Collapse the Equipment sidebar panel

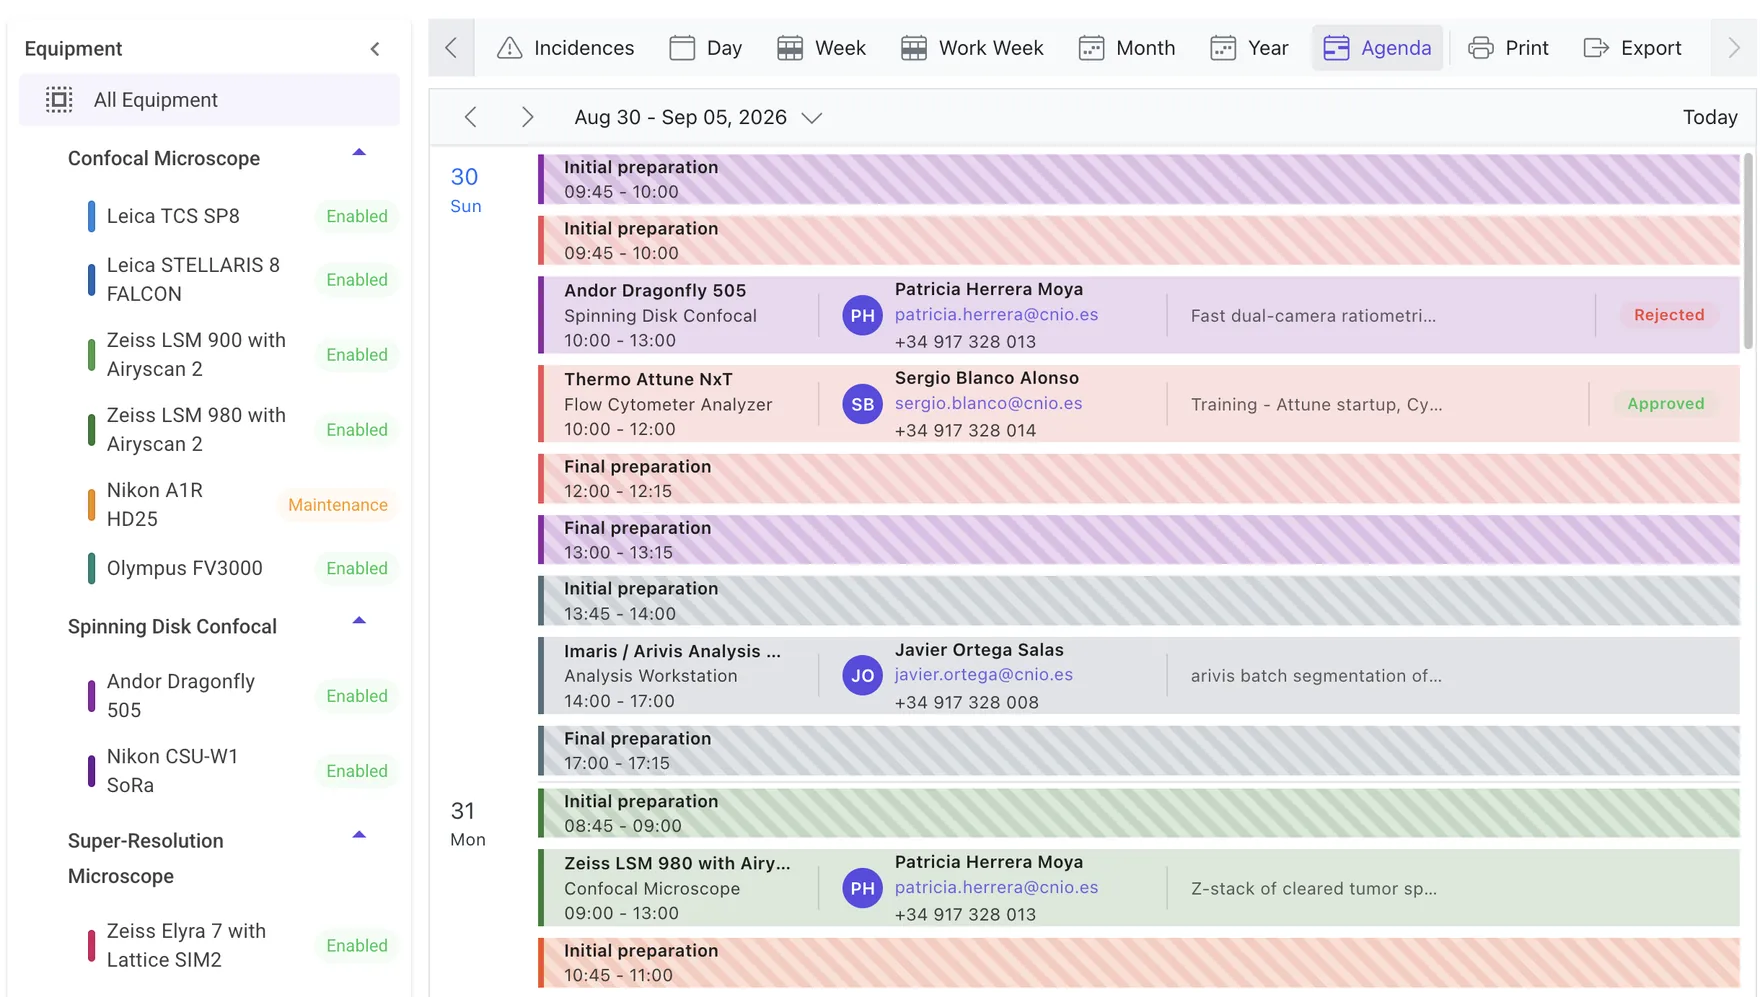[x=375, y=49]
